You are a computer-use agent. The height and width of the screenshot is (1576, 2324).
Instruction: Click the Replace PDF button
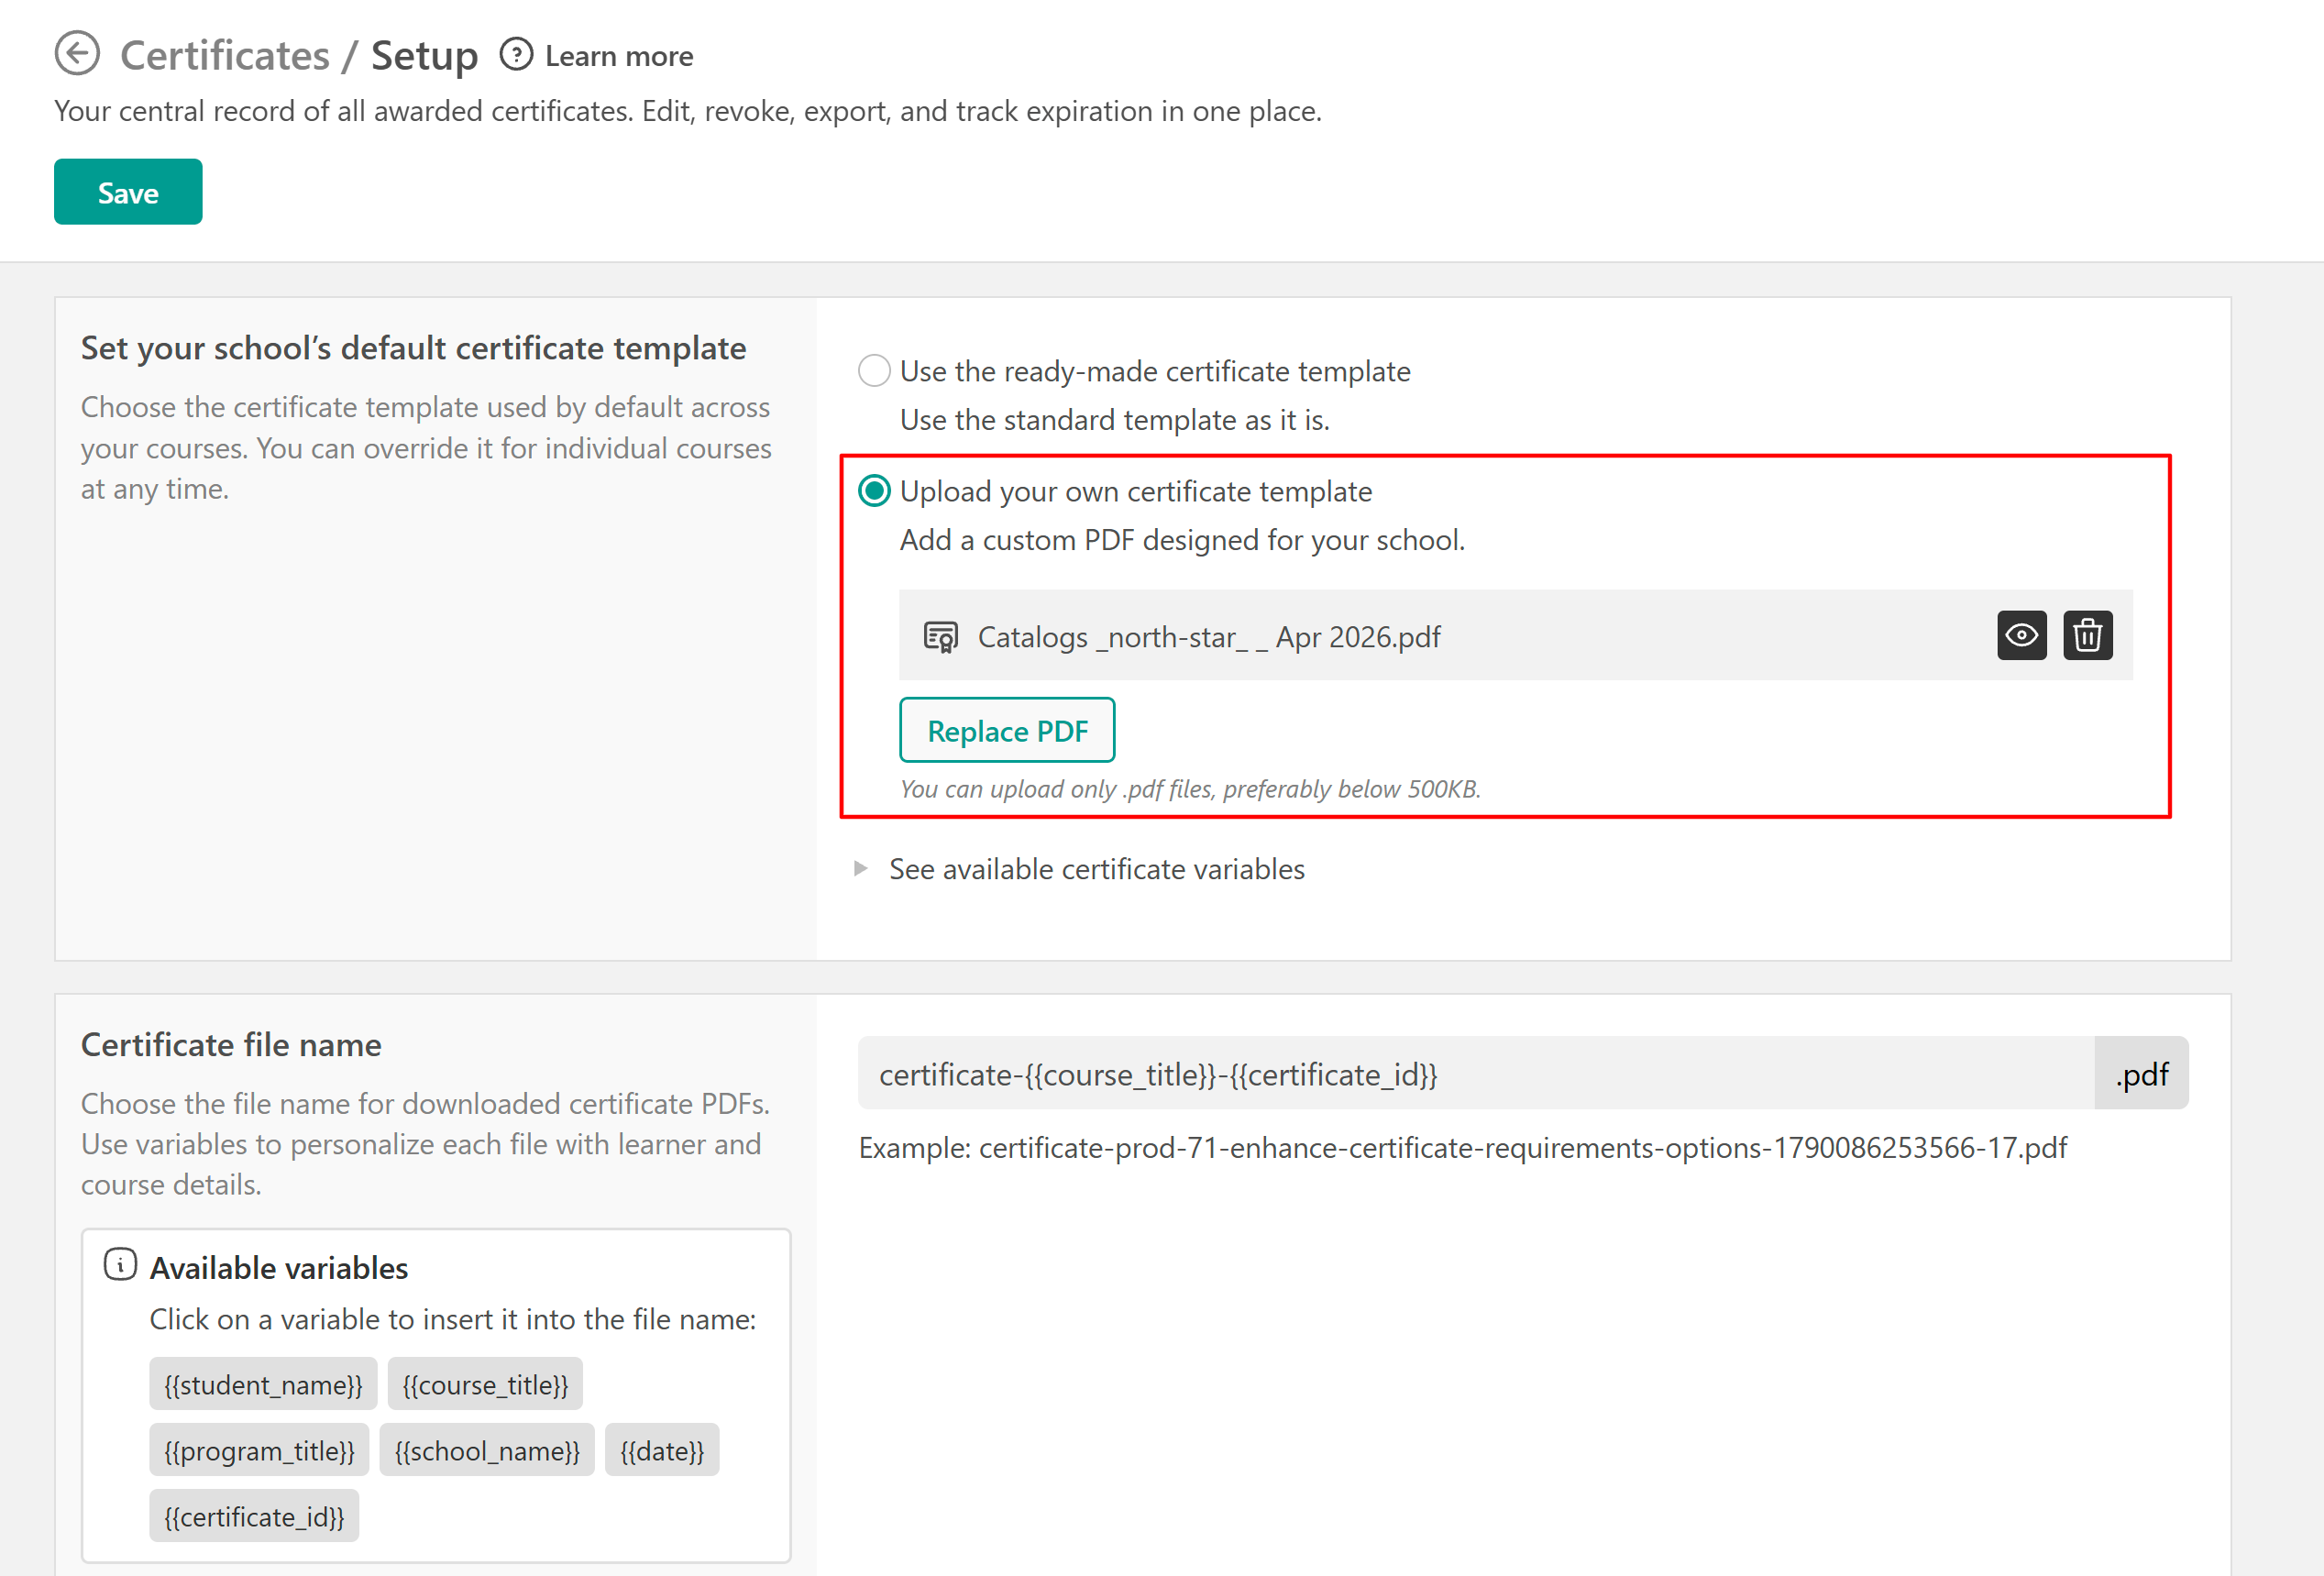pos(1007,731)
